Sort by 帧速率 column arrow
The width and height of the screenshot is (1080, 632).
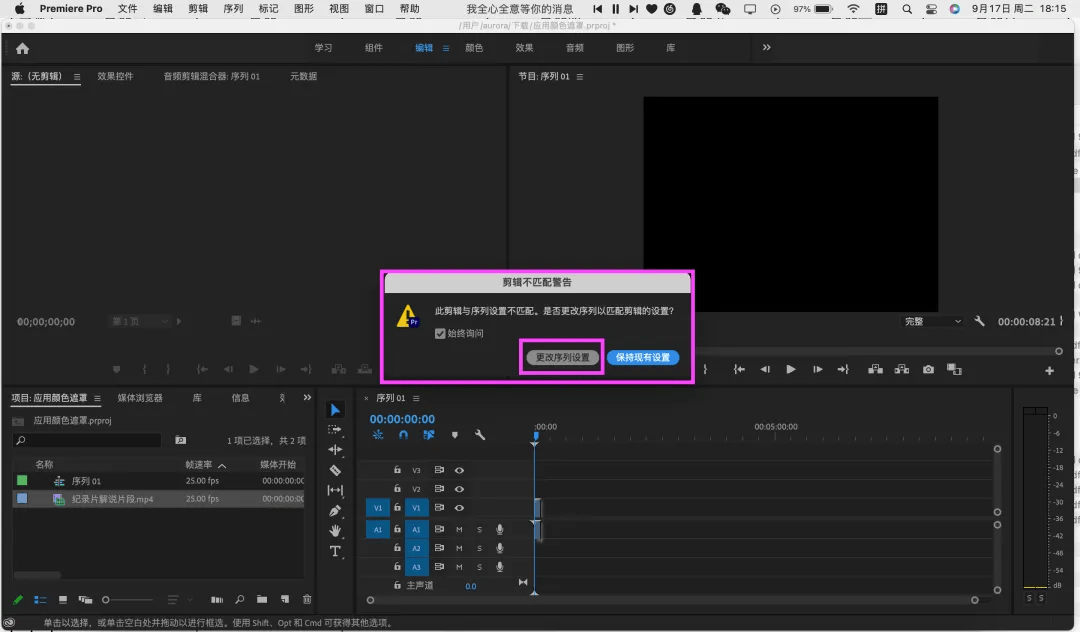tap(222, 465)
